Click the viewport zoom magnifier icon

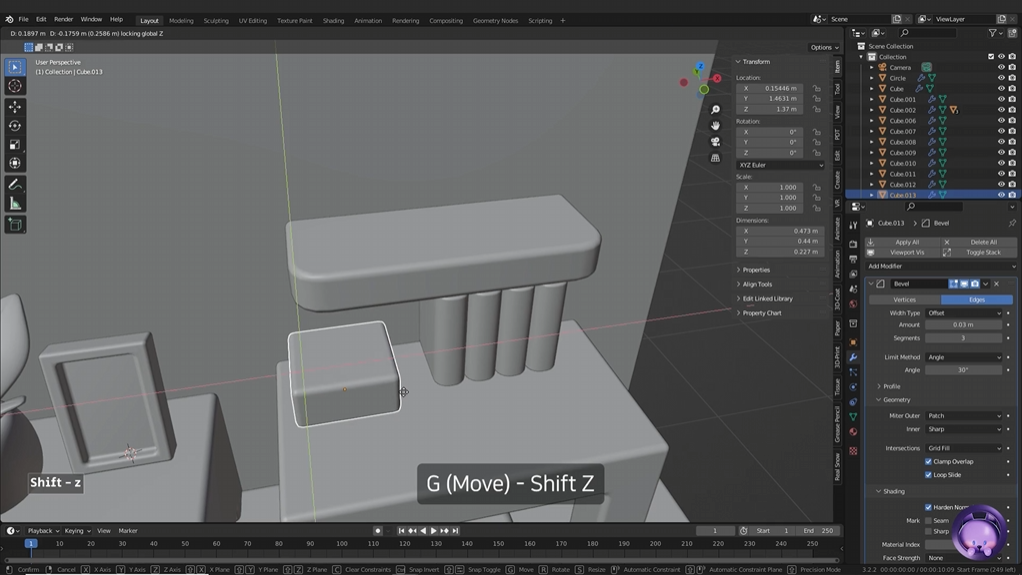(715, 110)
